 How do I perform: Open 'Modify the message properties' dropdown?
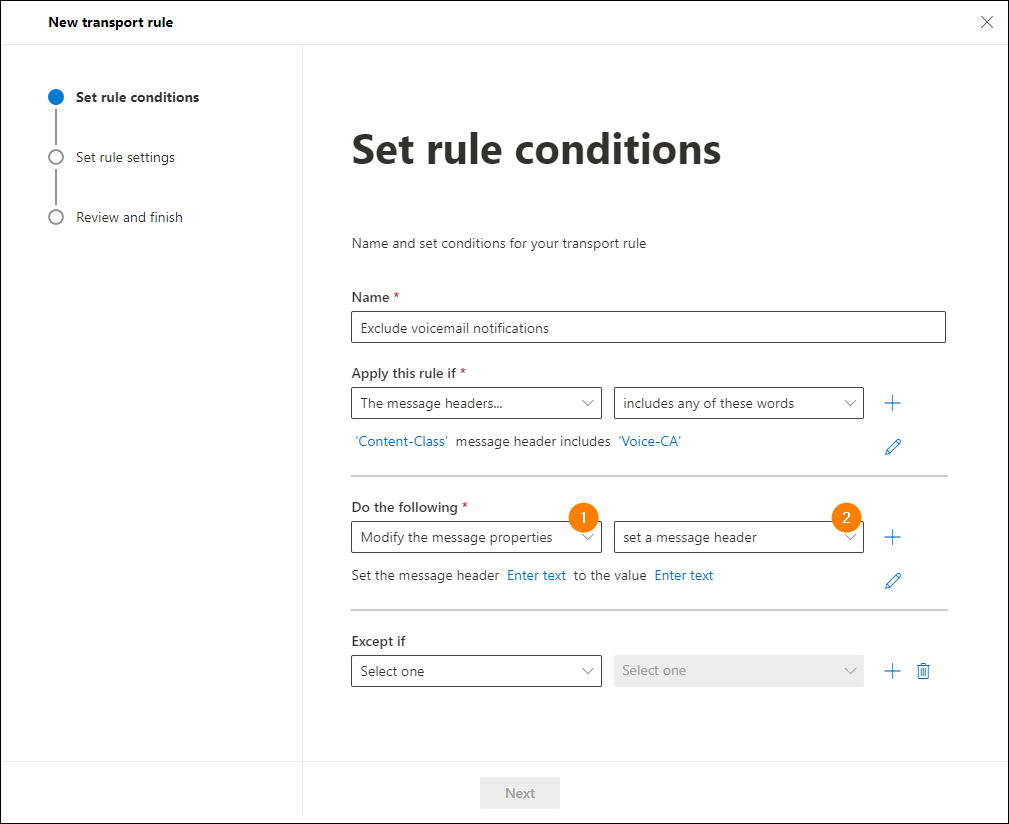point(476,537)
